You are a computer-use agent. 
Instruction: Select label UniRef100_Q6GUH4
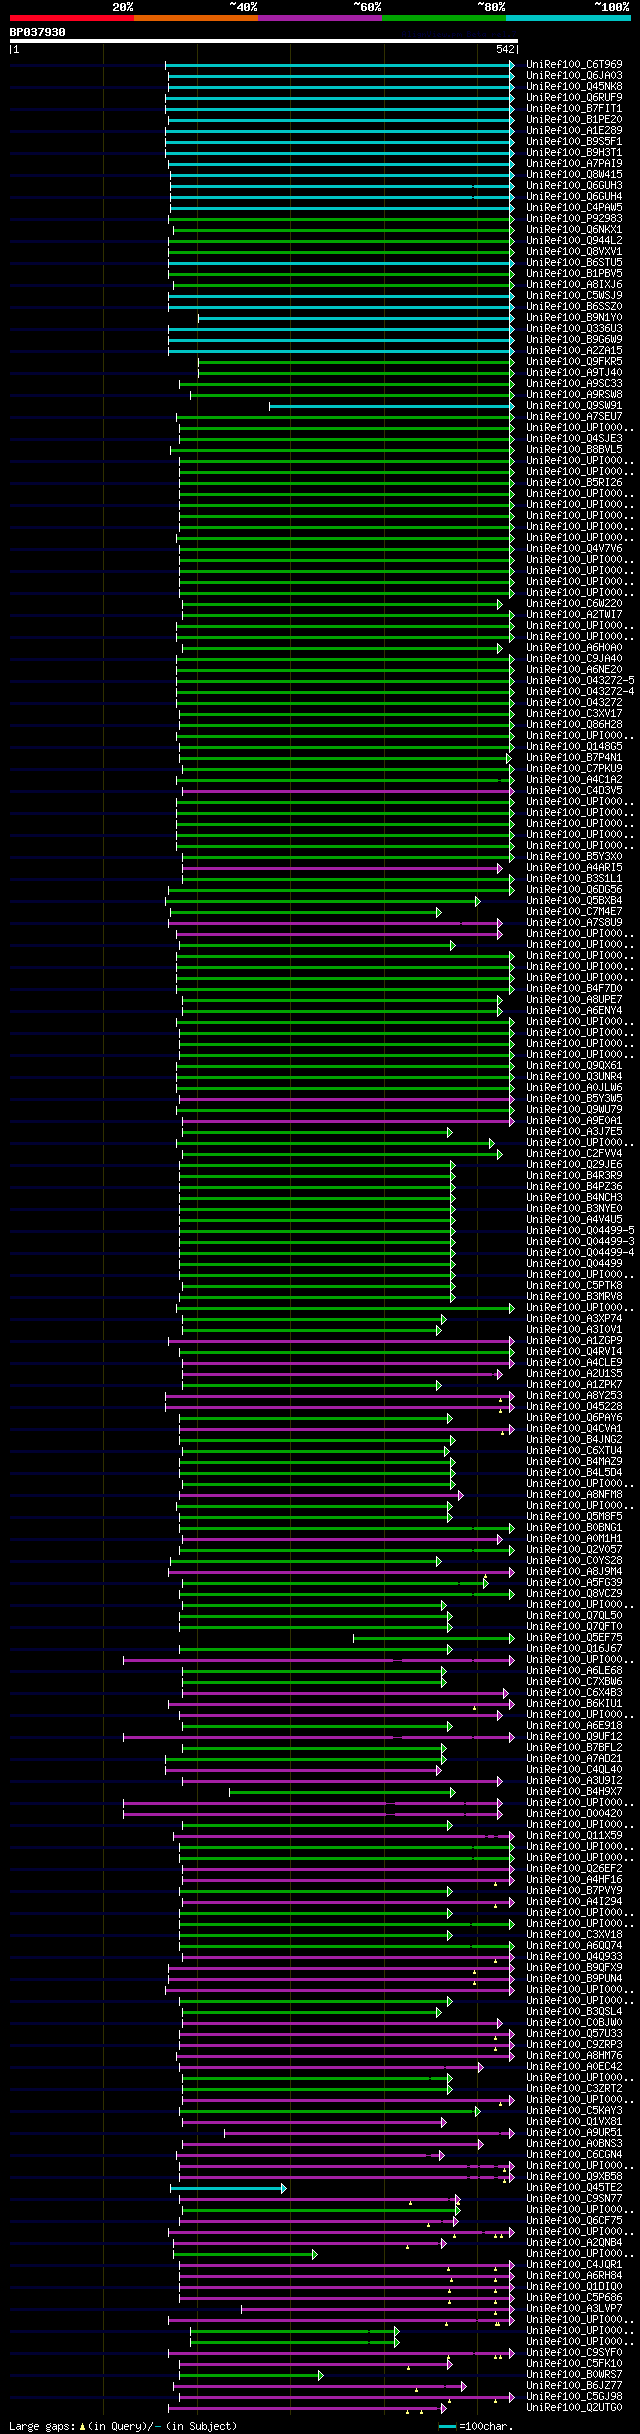point(574,197)
